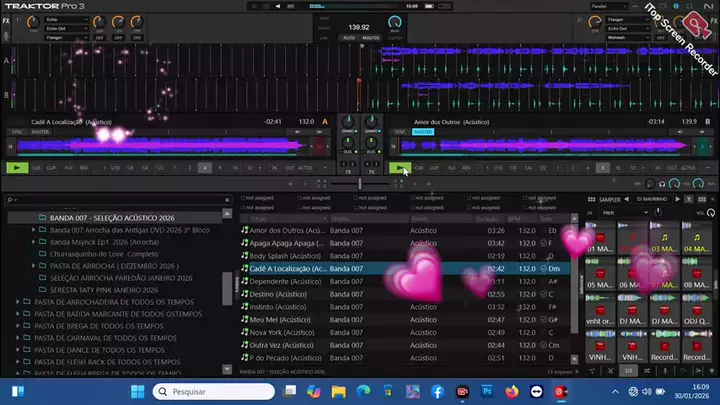This screenshot has height=405, width=720.
Task: Toggle SYNC on deck B
Action: (400, 132)
